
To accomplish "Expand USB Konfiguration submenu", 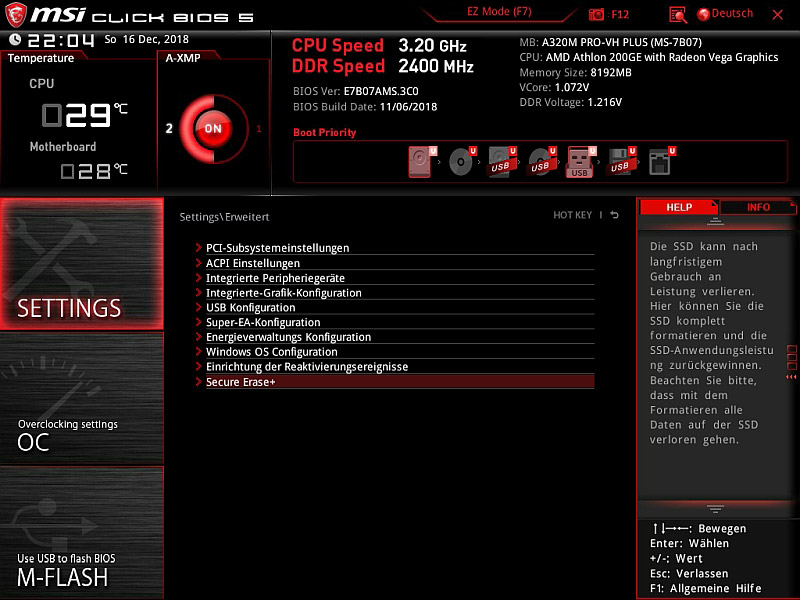I will point(395,308).
